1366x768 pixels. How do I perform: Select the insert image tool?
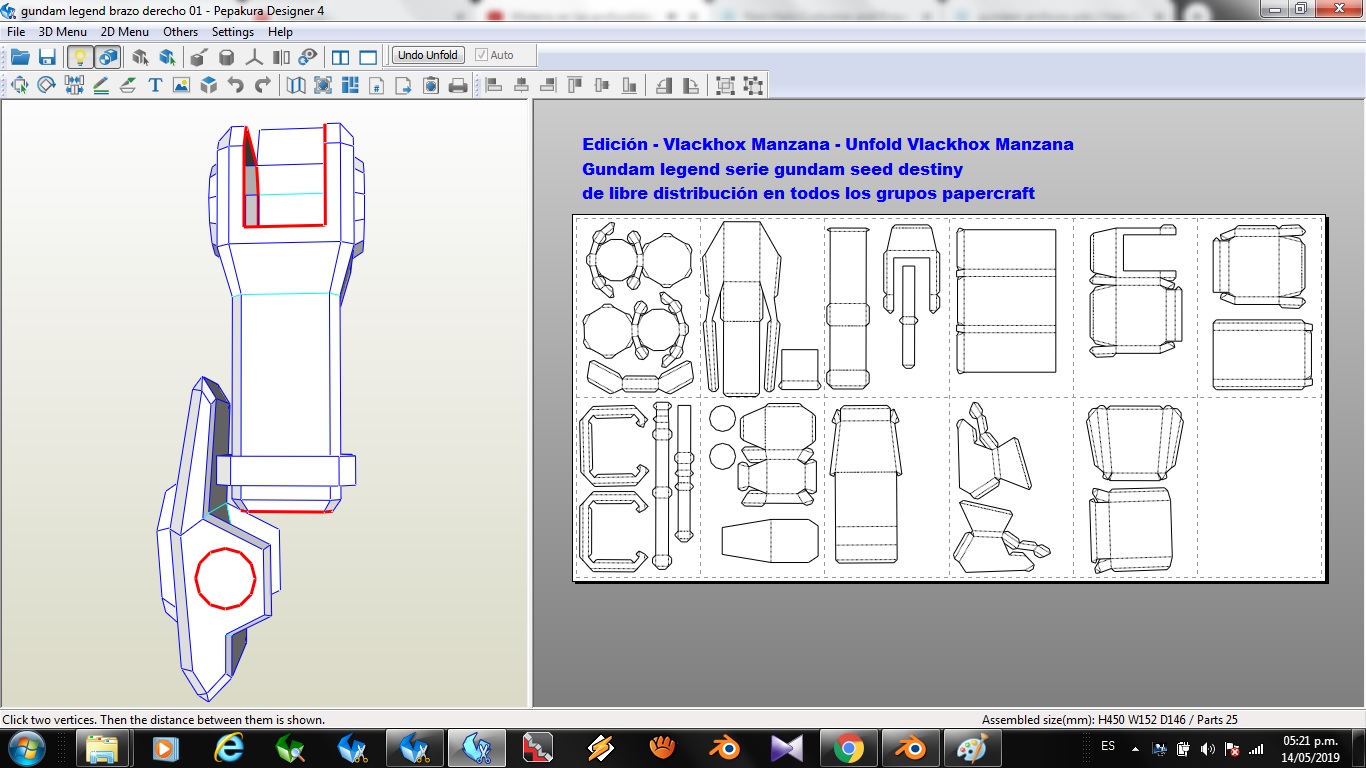(181, 86)
